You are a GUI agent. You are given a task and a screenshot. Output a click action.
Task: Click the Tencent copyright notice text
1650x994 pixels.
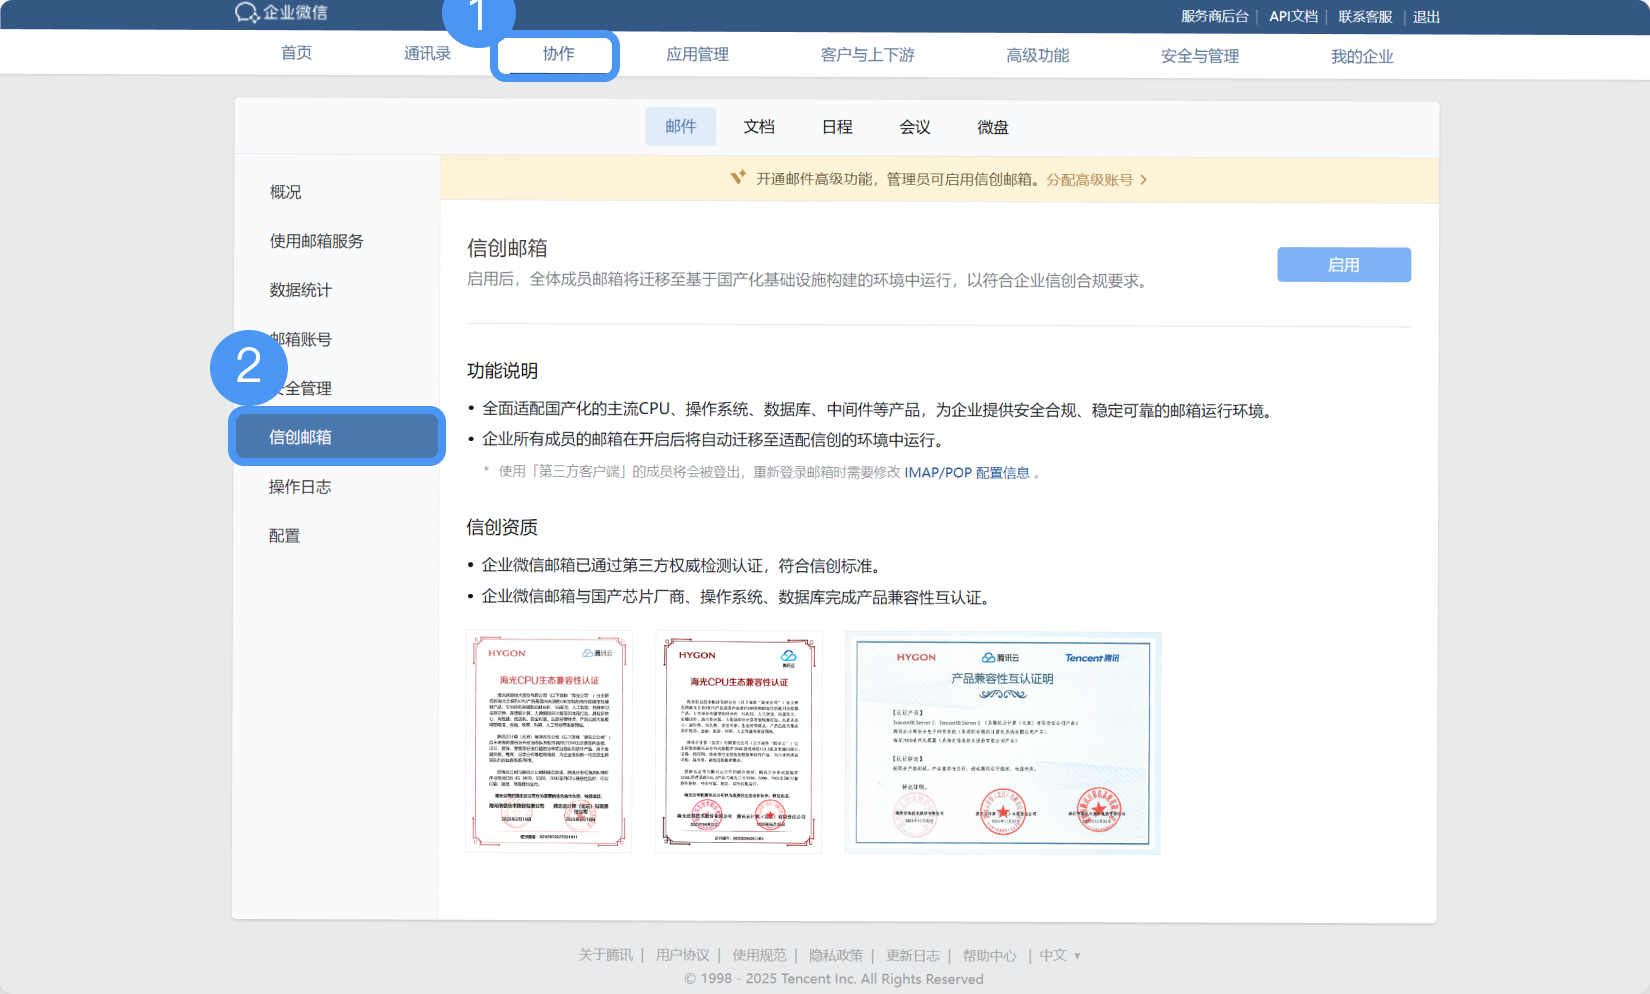tap(834, 979)
